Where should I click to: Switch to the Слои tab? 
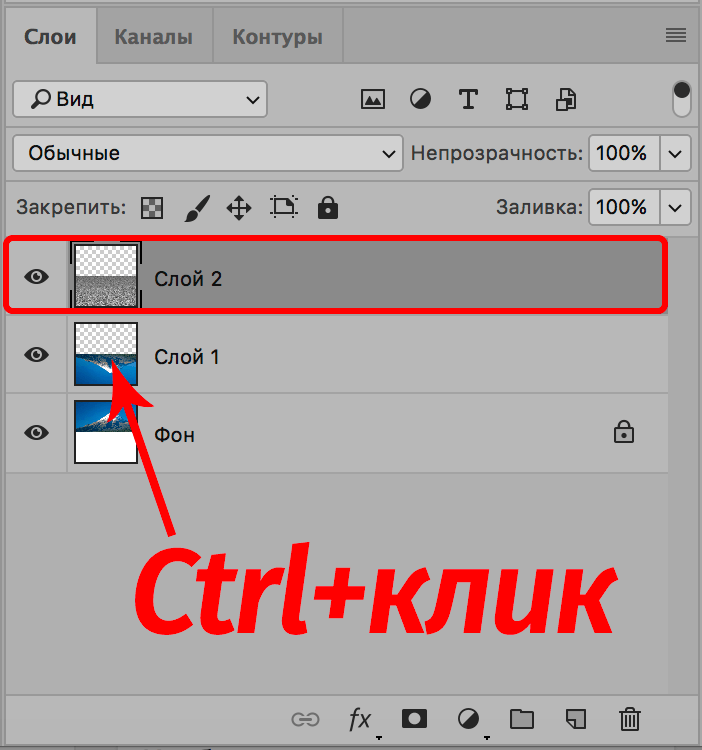[x=50, y=37]
